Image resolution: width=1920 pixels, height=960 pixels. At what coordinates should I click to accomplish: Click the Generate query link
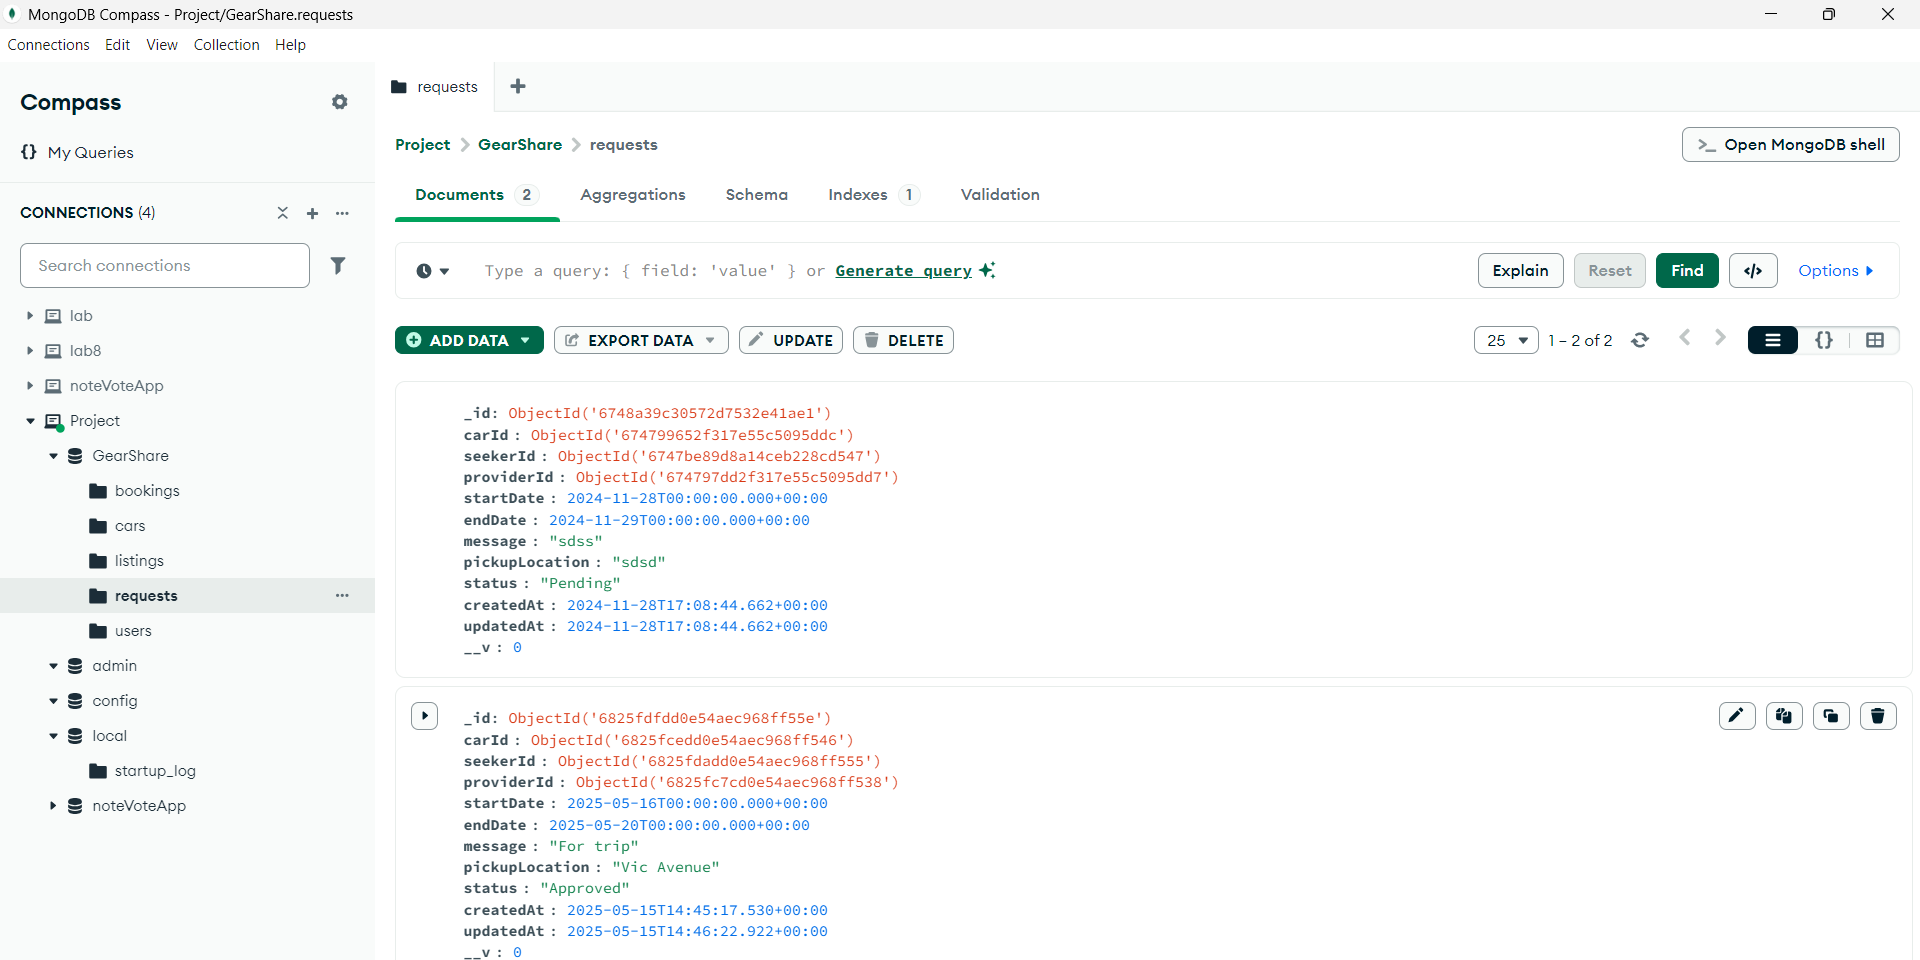pyautogui.click(x=904, y=271)
